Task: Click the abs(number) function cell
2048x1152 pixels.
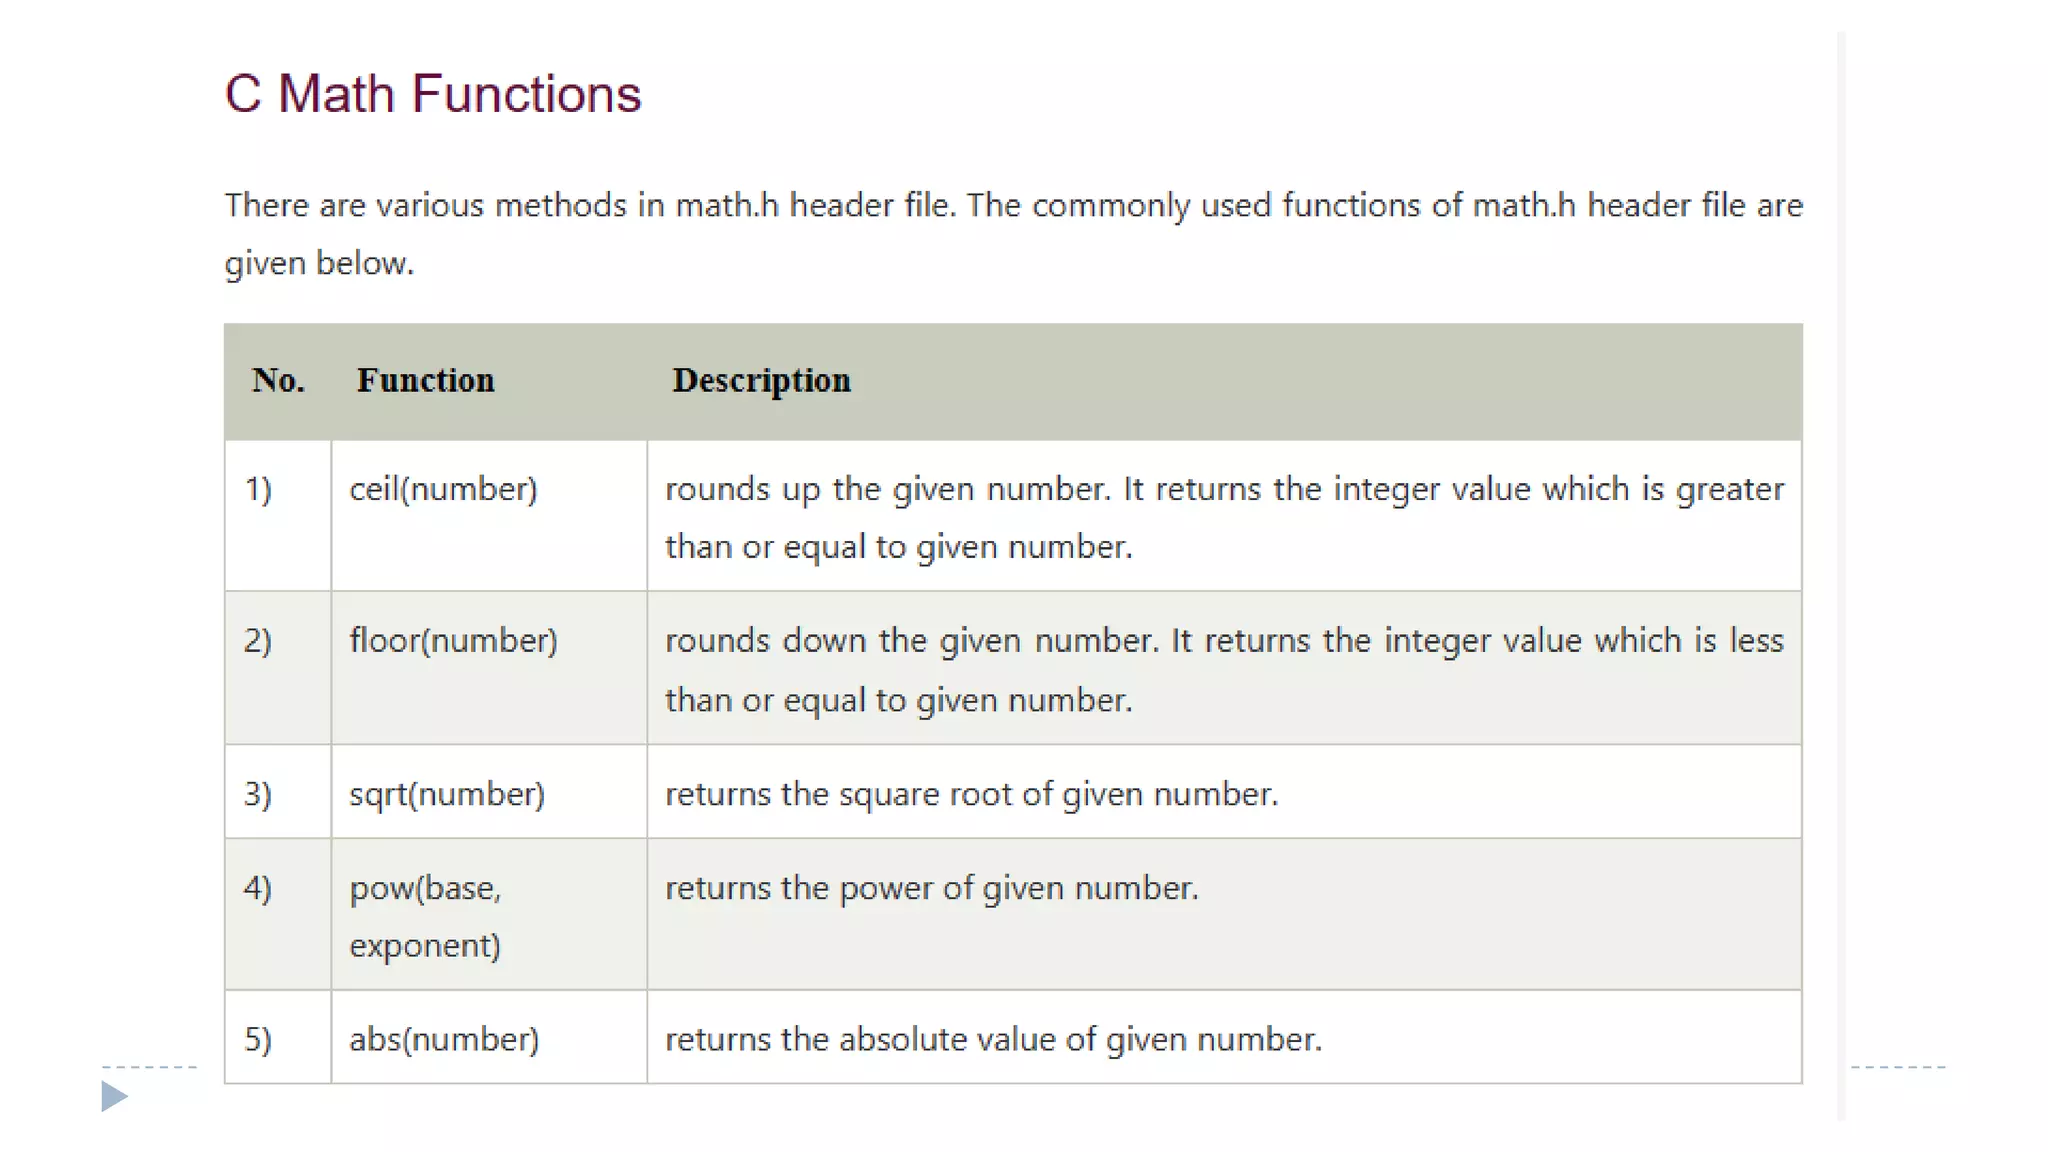Action: pos(489,1037)
